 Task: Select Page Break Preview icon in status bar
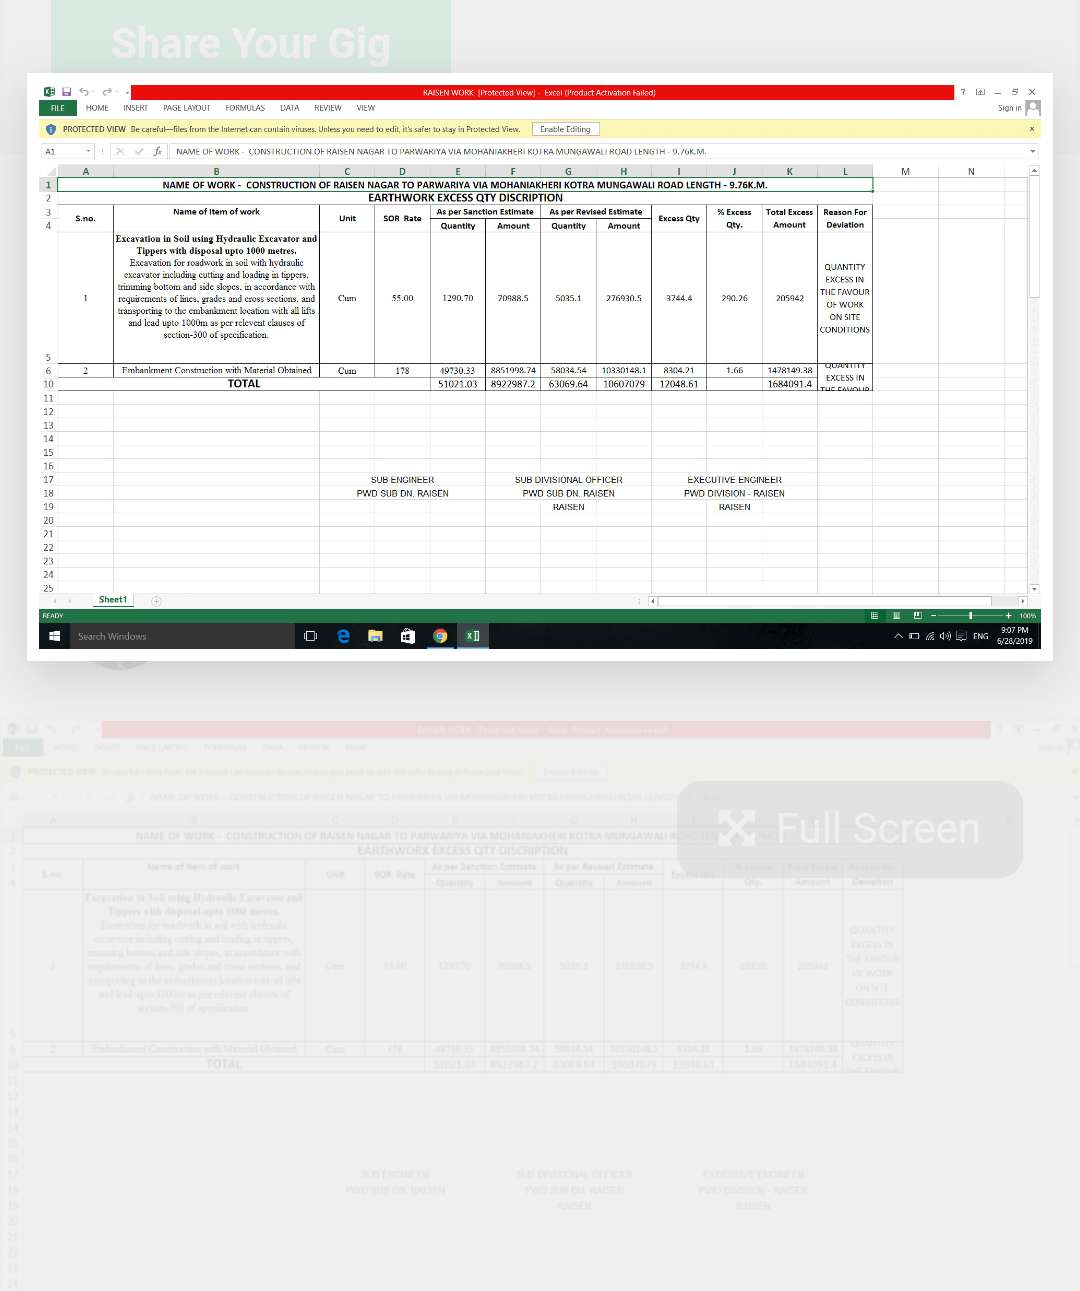[x=918, y=616]
